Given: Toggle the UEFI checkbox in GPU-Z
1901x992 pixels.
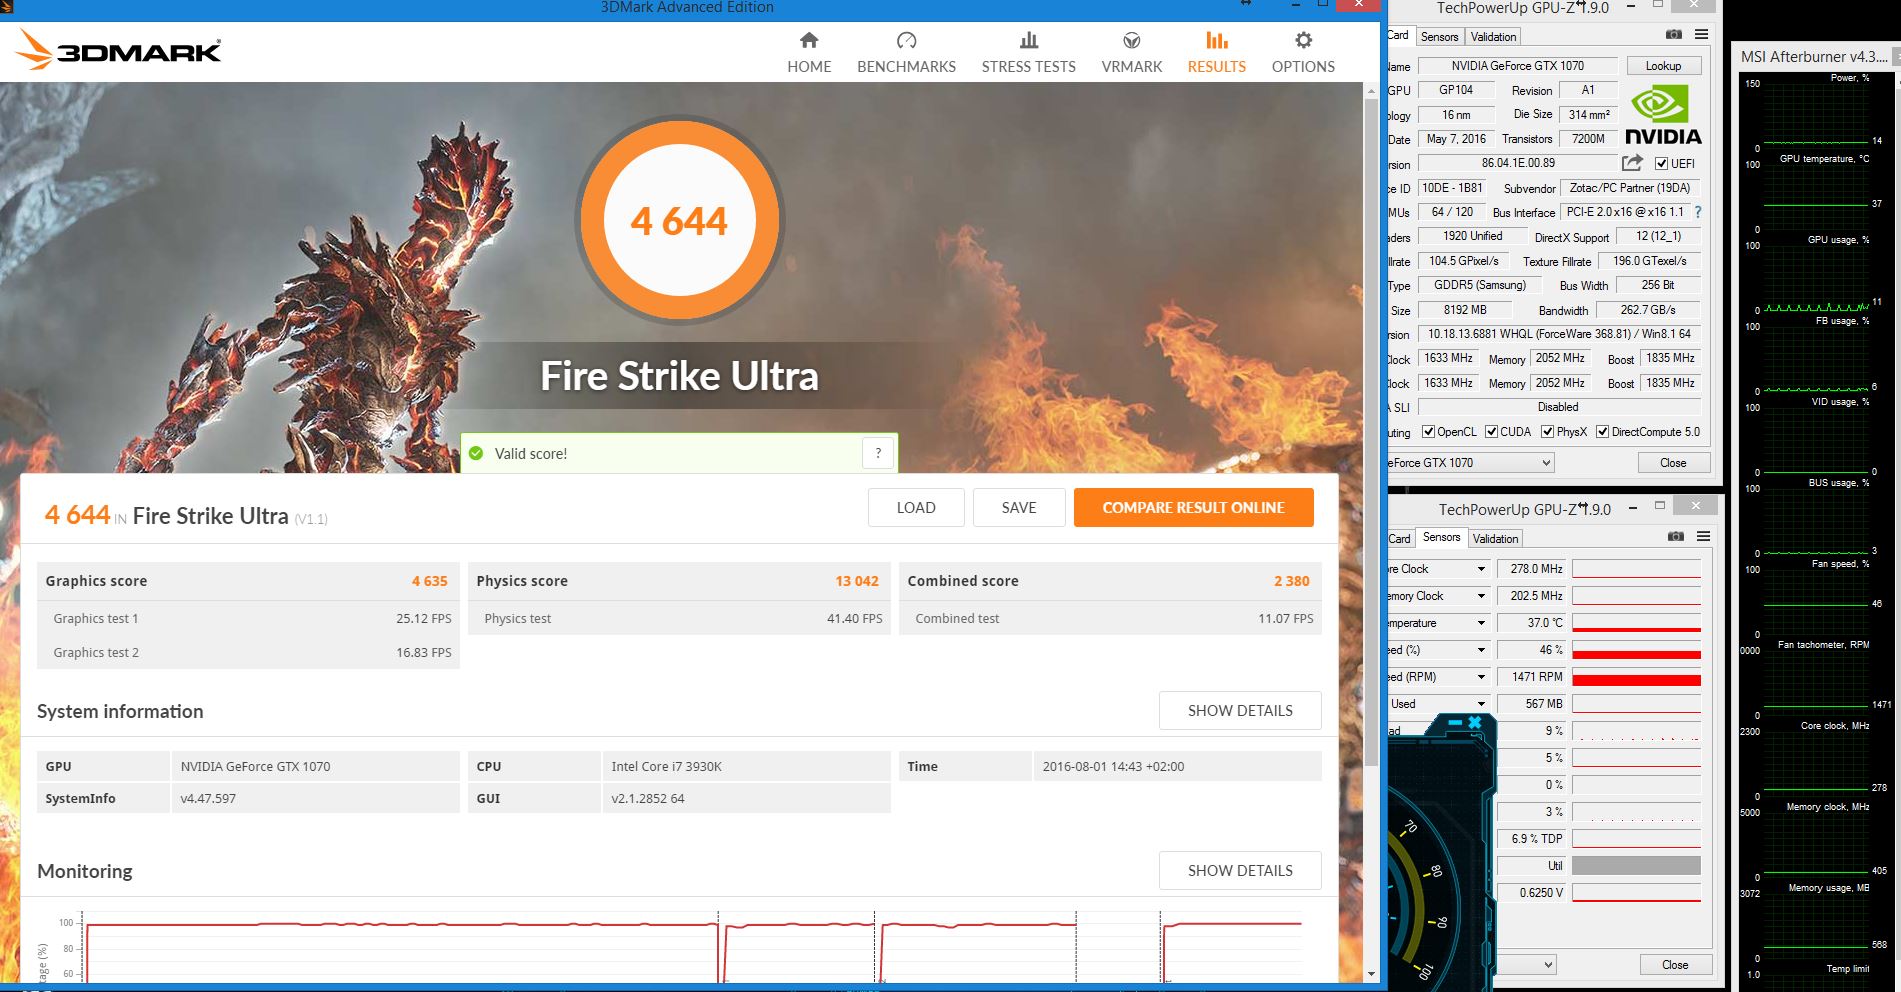Looking at the screenshot, I should tap(1663, 164).
